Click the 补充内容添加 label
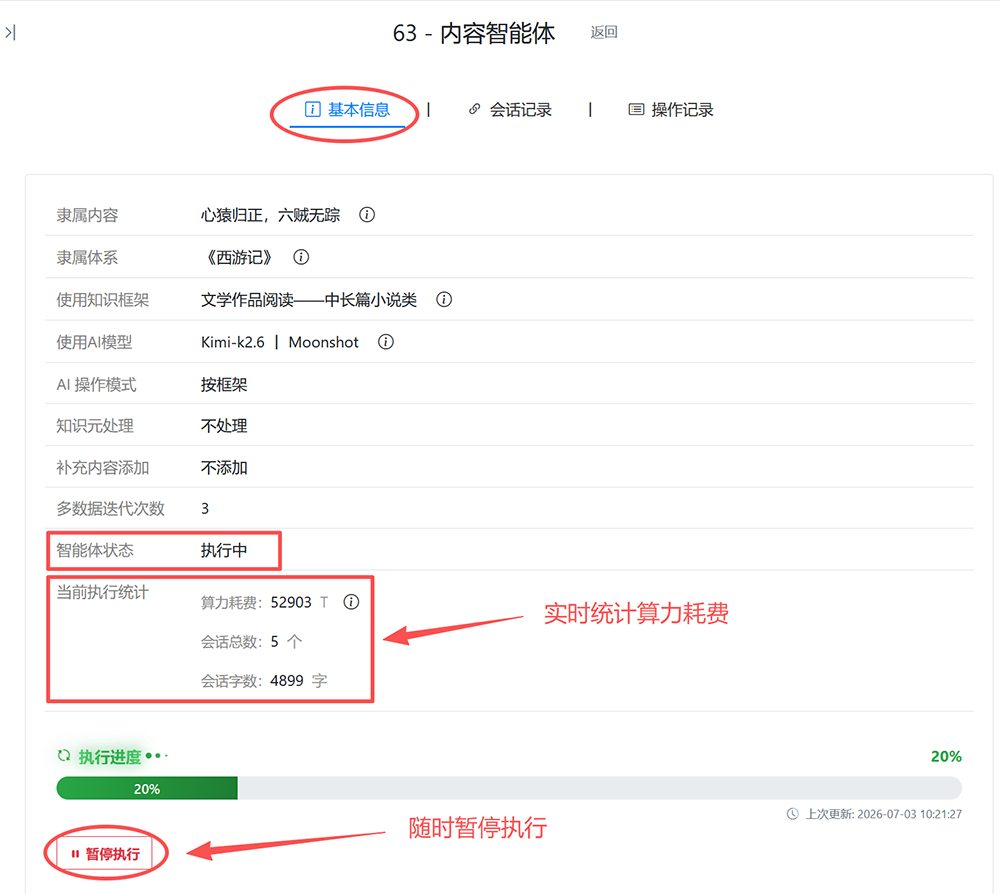 (102, 468)
